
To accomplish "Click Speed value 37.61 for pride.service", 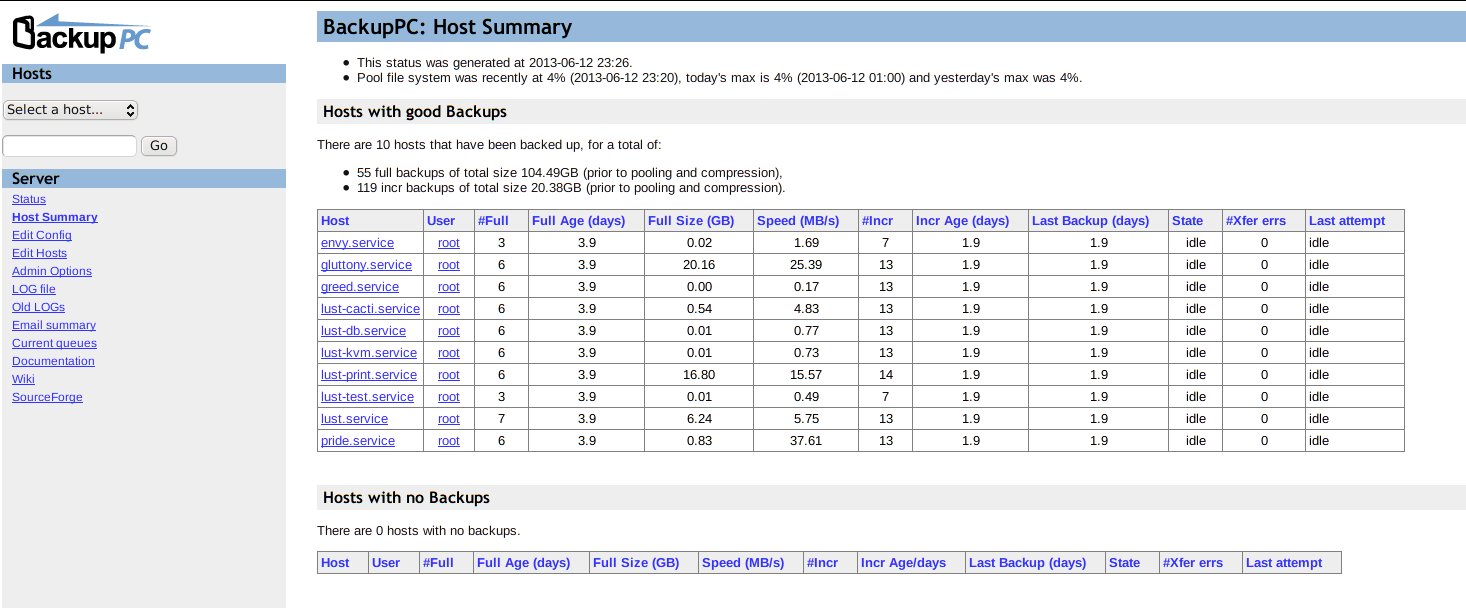I will coord(807,441).
